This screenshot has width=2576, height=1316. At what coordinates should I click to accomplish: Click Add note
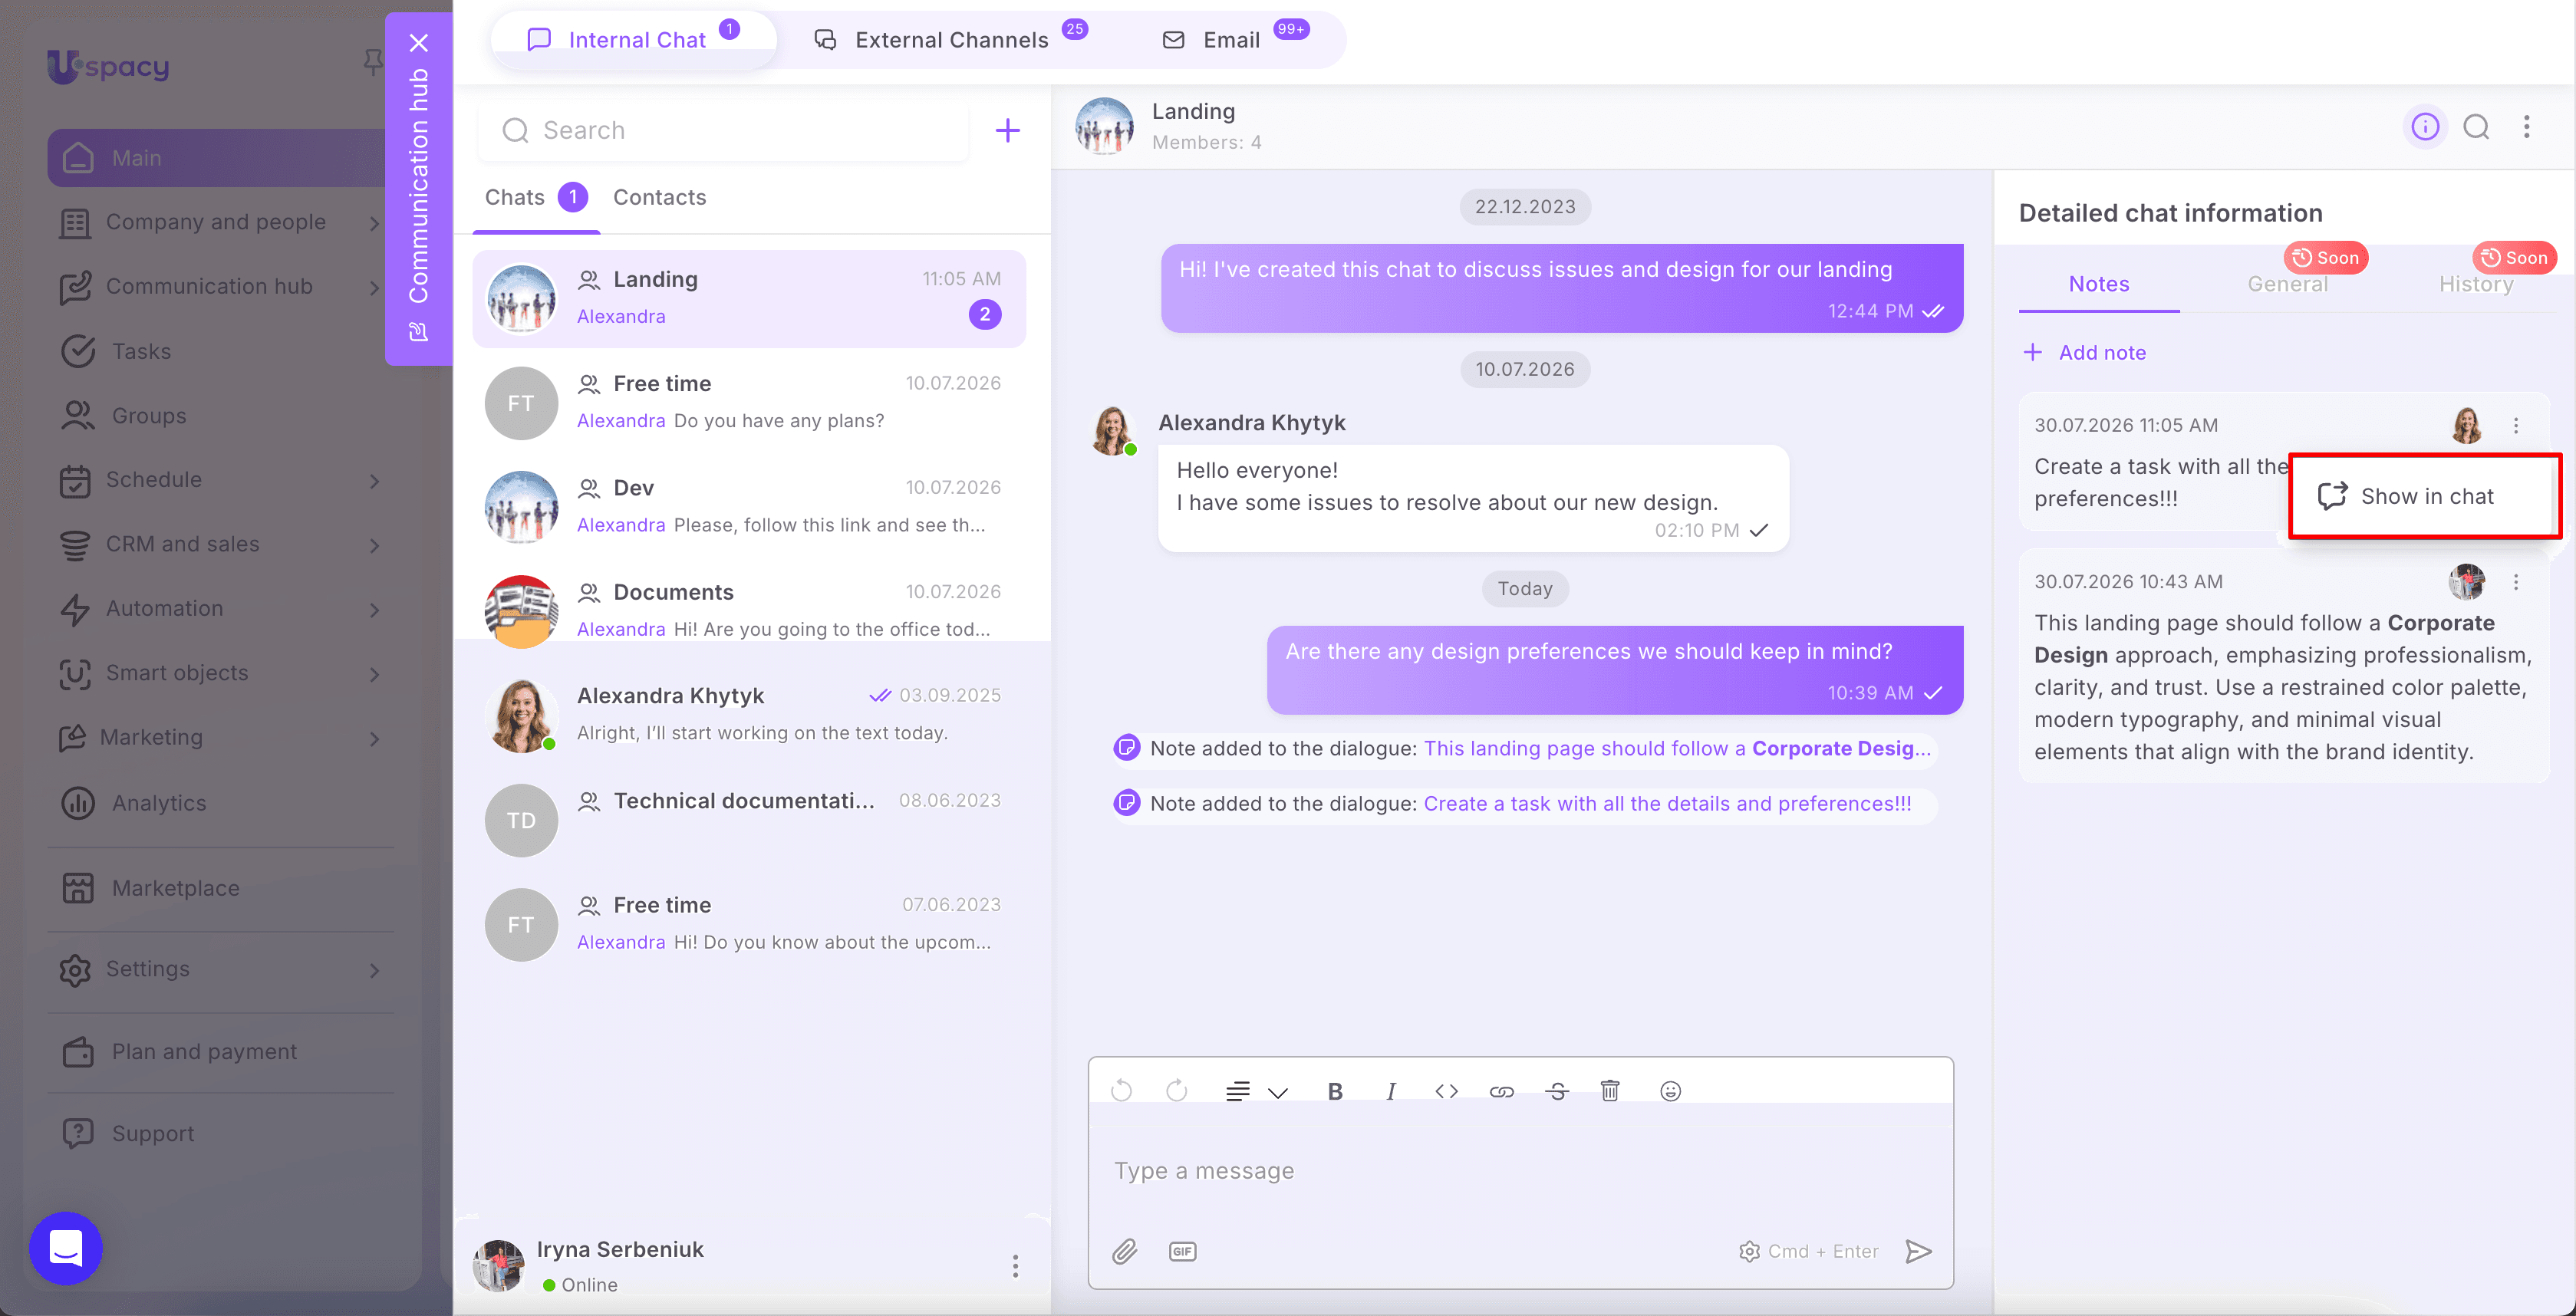pyautogui.click(x=2084, y=352)
